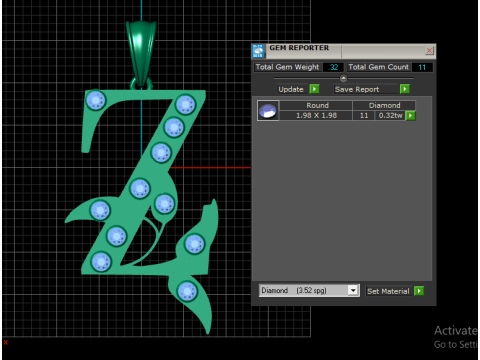Close the Gem Reporter panel
Screen dimensions: 480x360
click(x=429, y=51)
